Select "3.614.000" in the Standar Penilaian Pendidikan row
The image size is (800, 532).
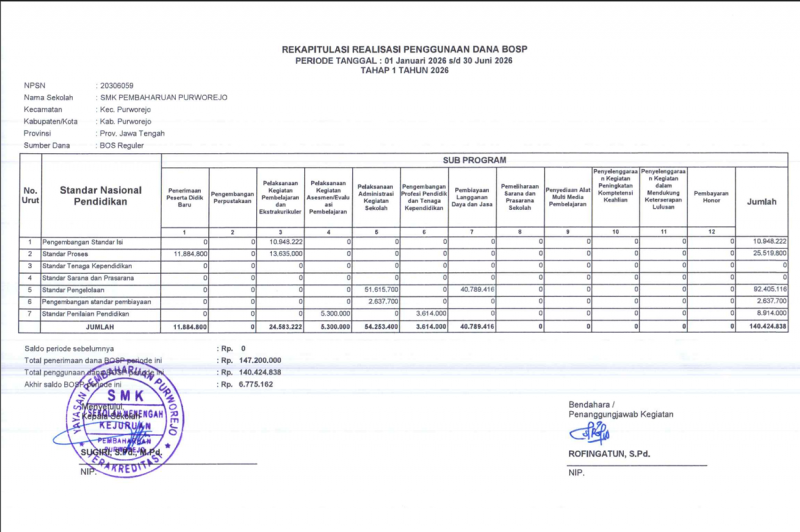pos(431,314)
